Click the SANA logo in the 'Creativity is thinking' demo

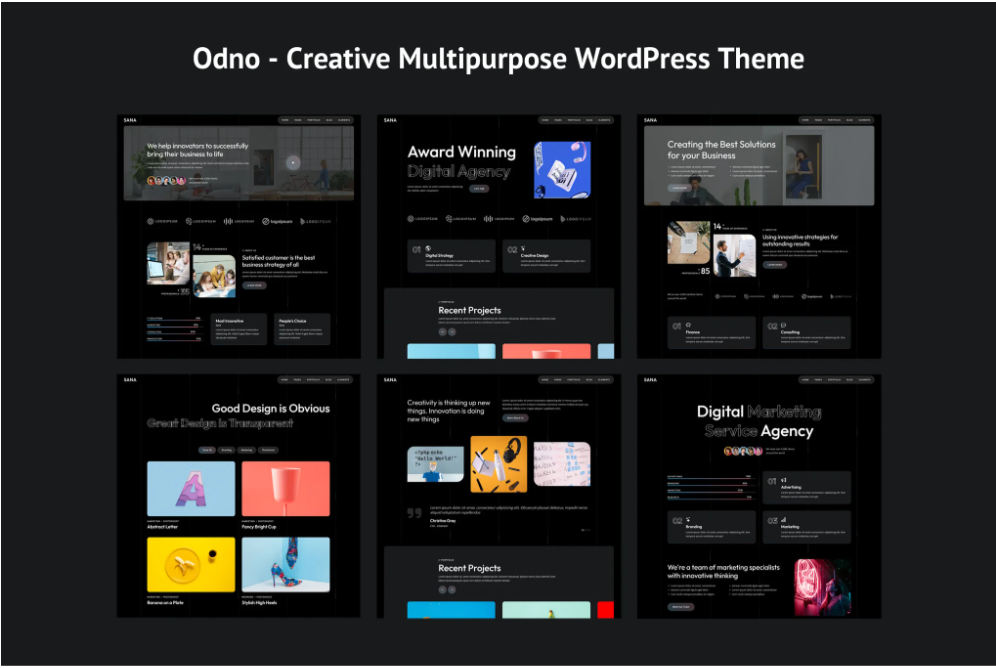pos(390,380)
